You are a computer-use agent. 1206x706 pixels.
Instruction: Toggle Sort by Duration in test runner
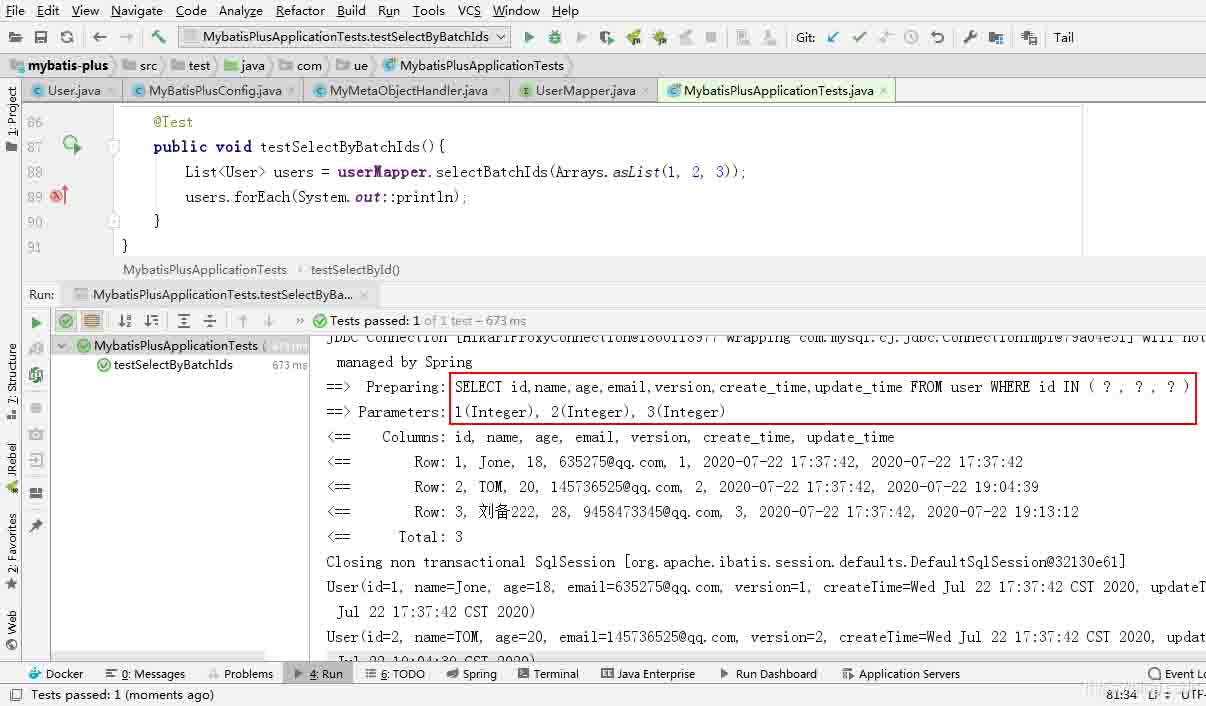point(151,321)
